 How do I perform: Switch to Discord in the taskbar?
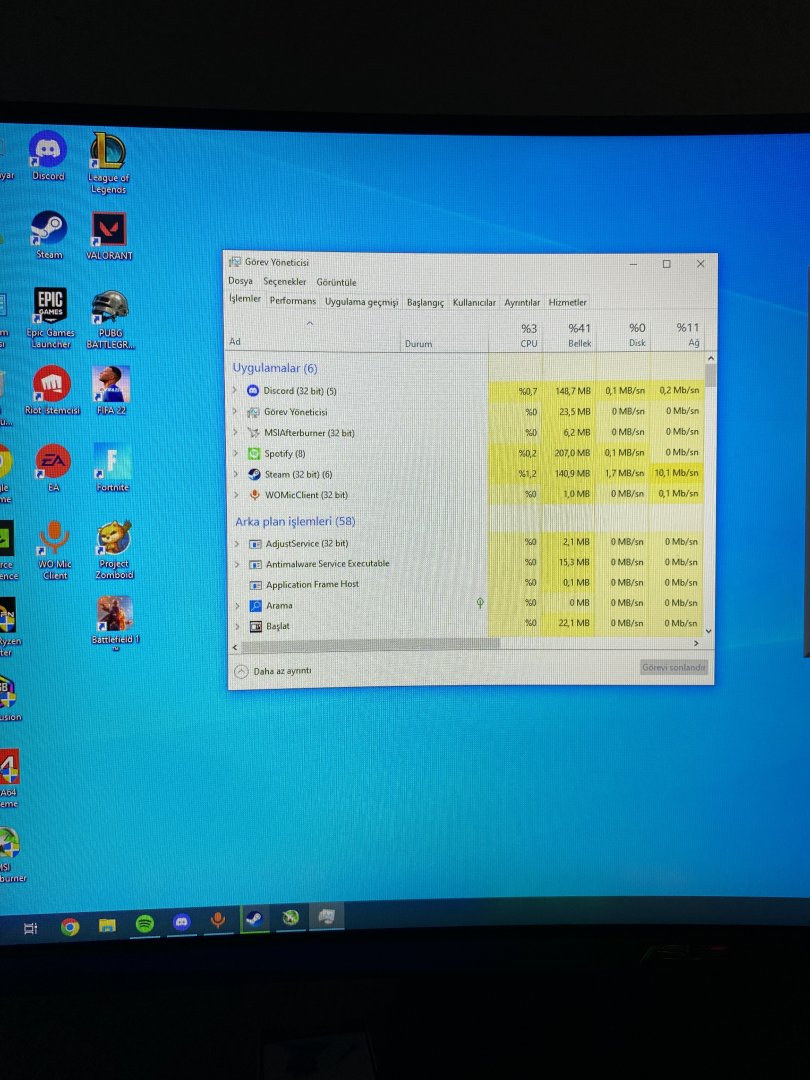click(x=181, y=922)
